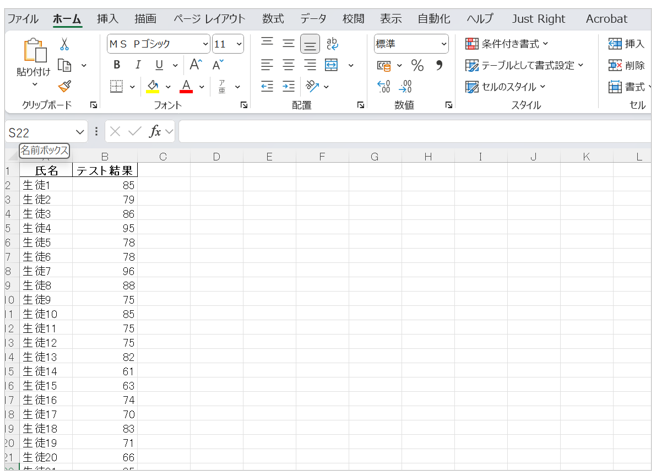Image resolution: width=657 pixels, height=476 pixels.
Task: Expand borders dropdown arrow
Action: (132, 87)
